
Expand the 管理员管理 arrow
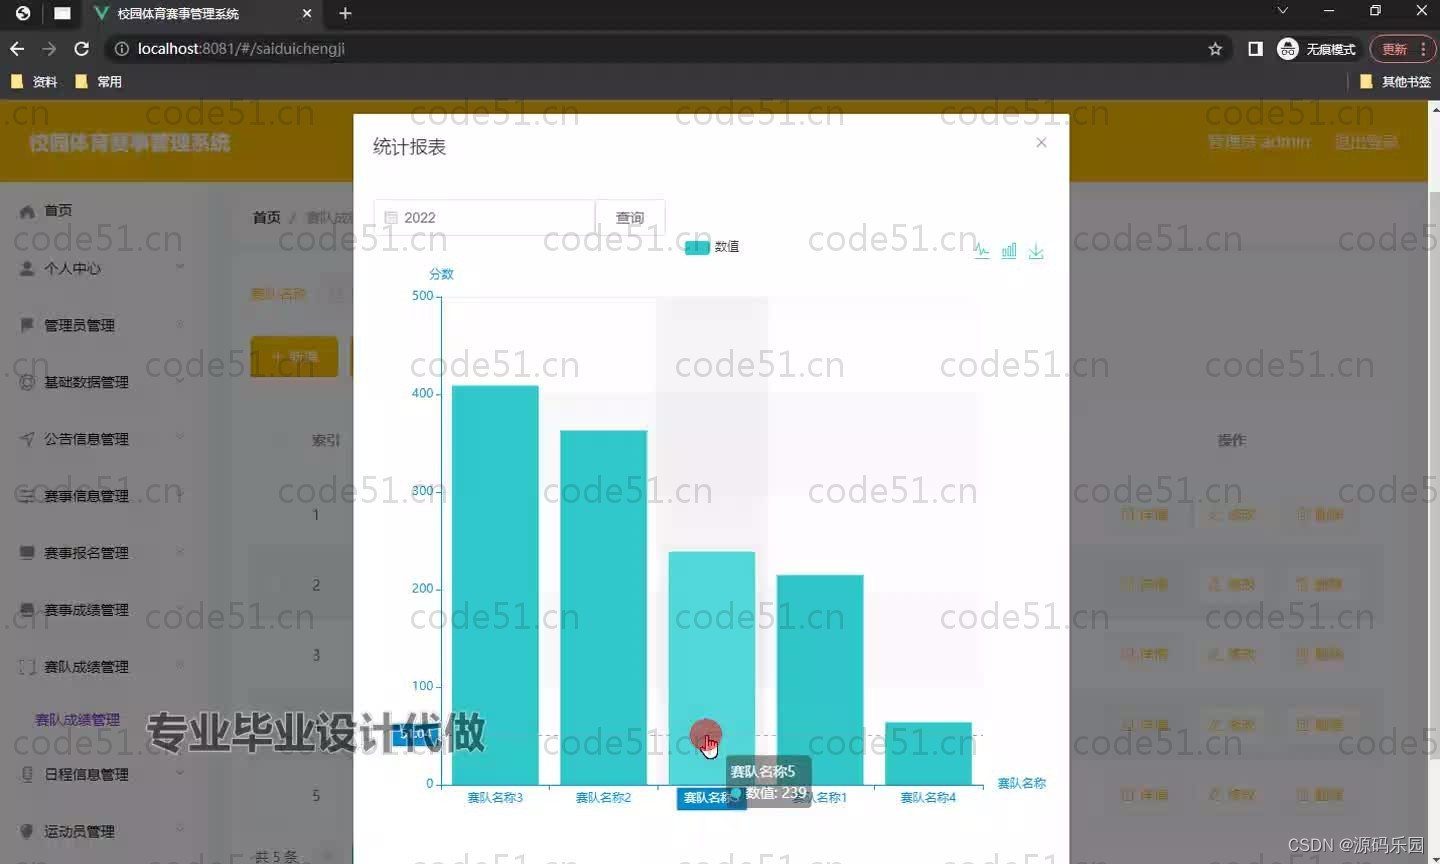[x=180, y=324]
